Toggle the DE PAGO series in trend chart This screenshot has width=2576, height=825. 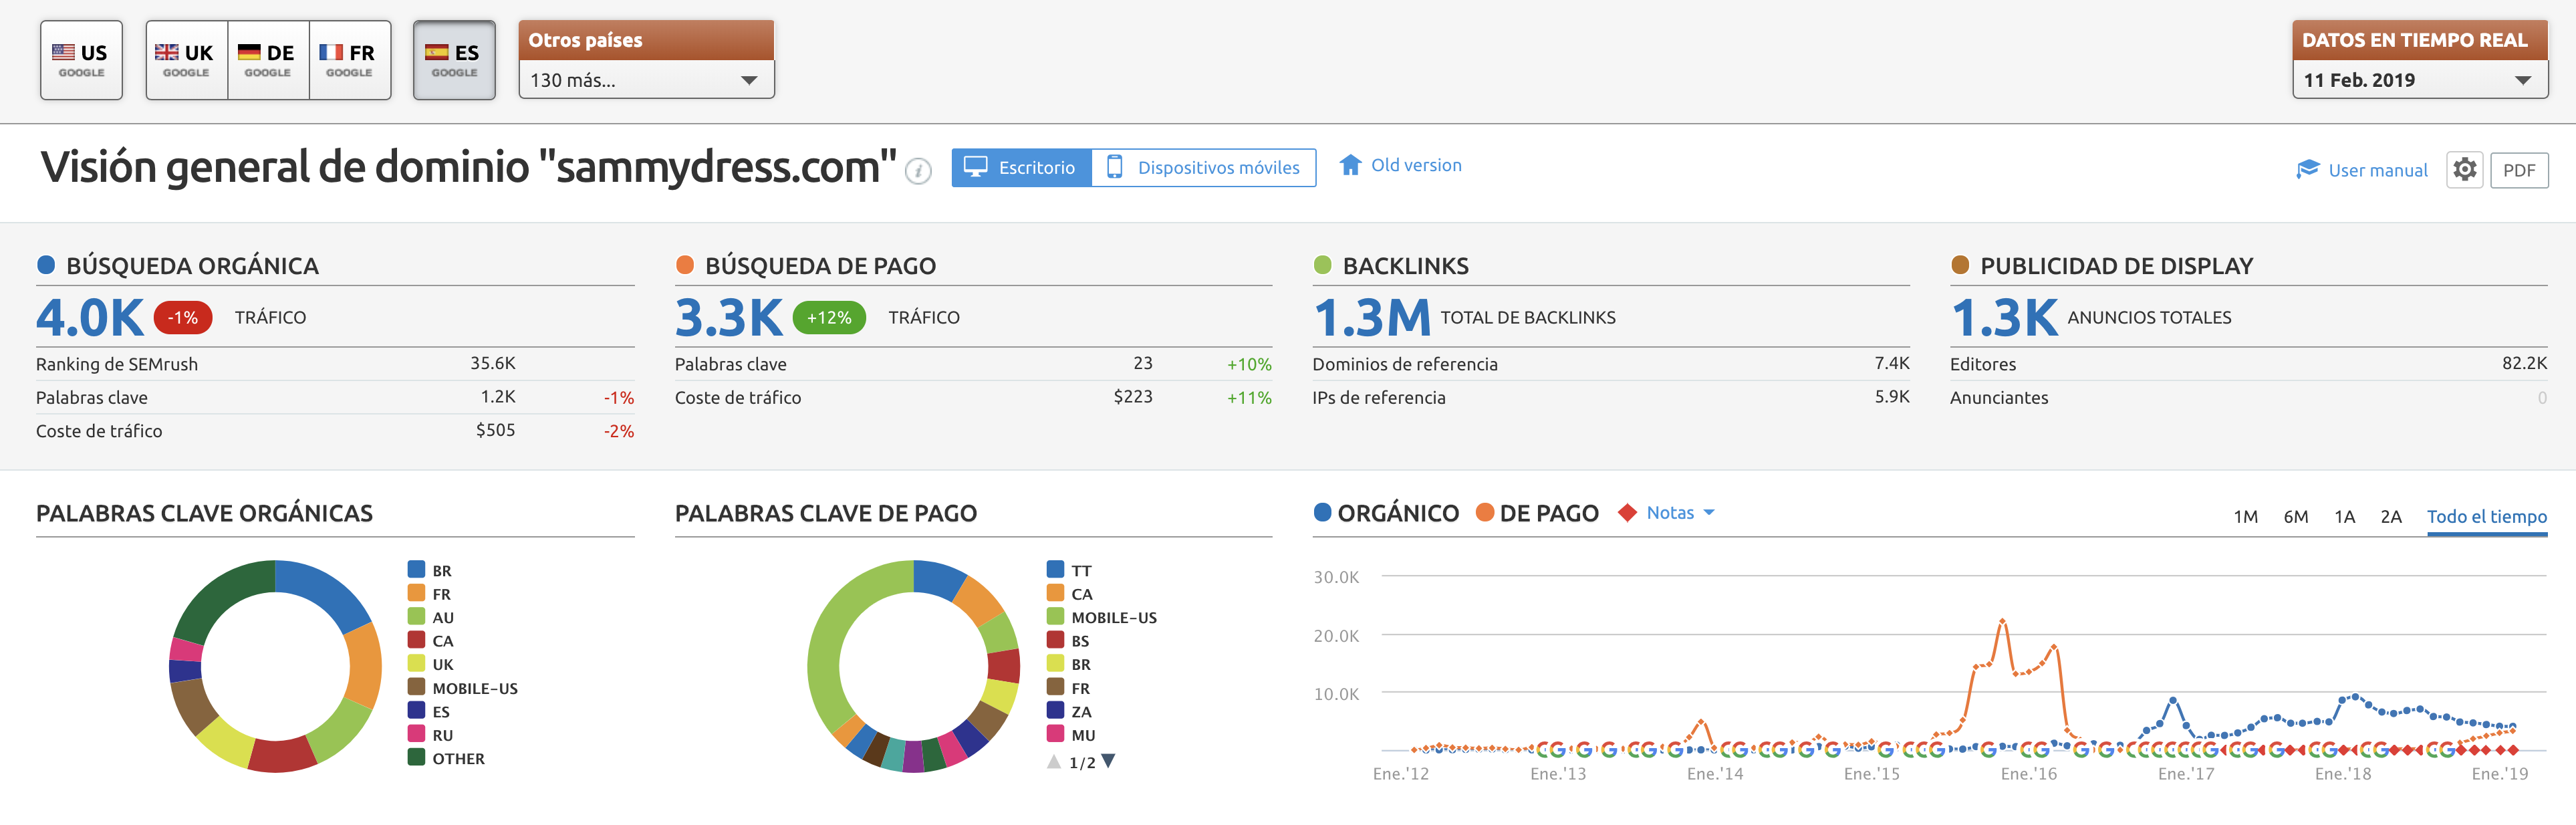(1537, 513)
